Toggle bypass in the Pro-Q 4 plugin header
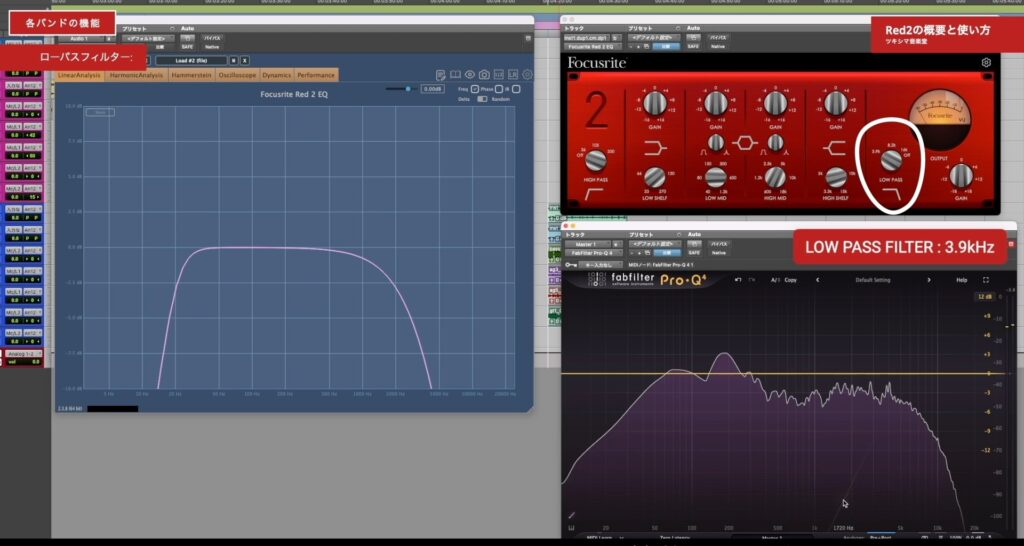1024x546 pixels. (718, 244)
